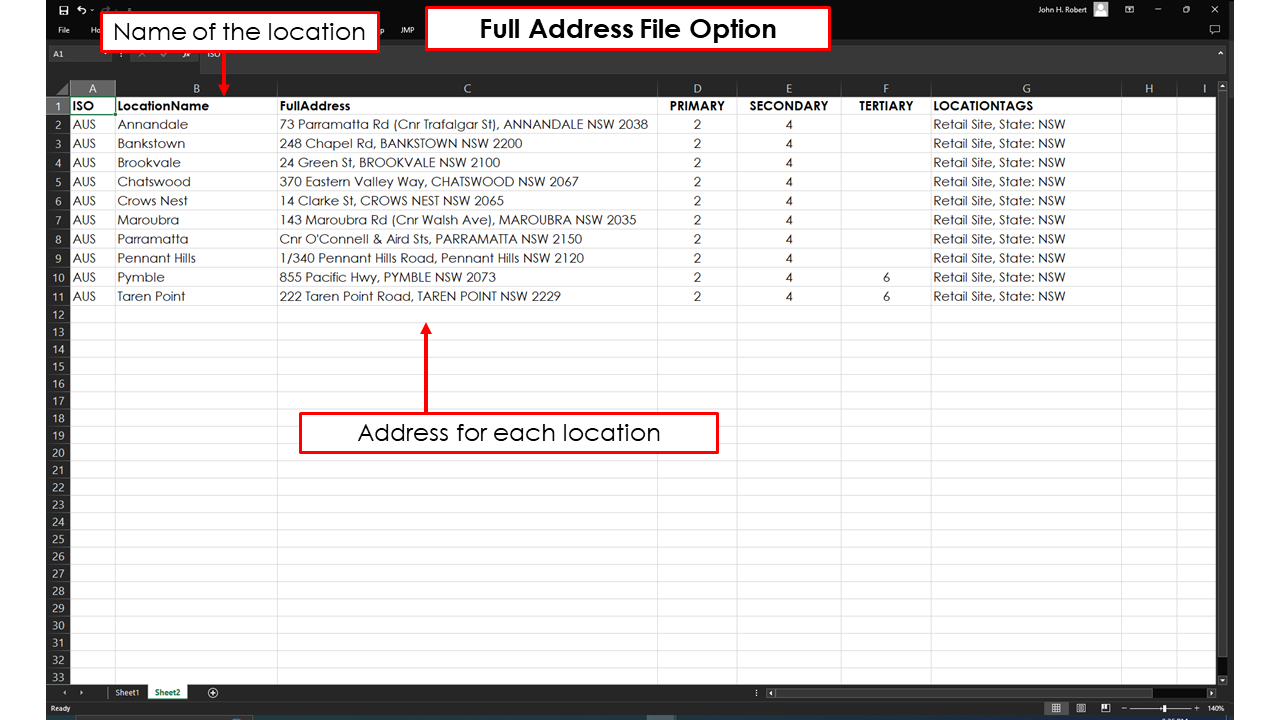Screen dimensions: 1280x720
Task: Select the Taren Point location name cell
Action: coord(196,296)
